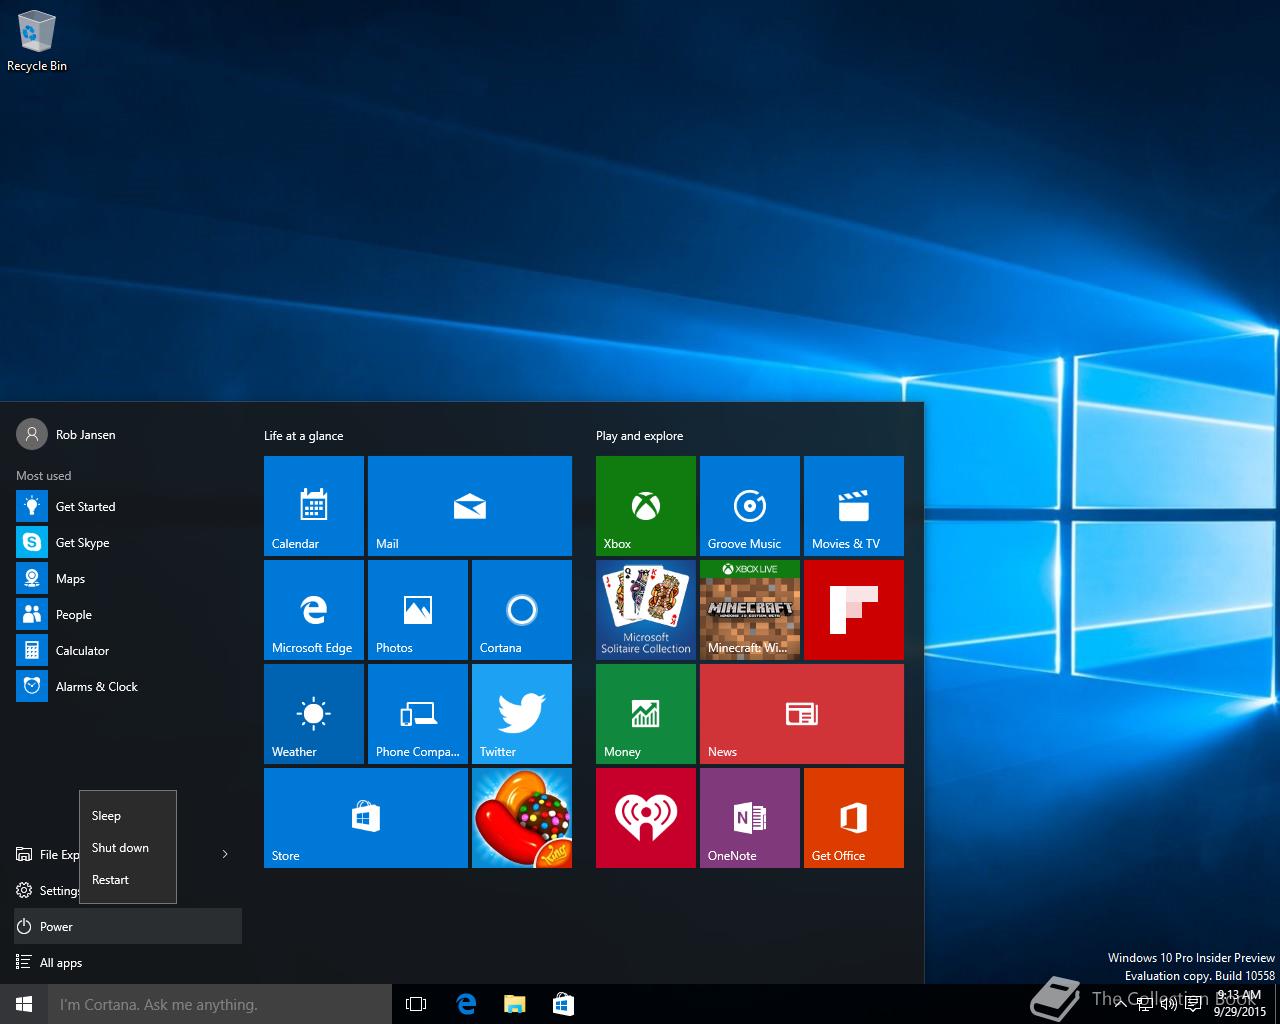Open the Microsoft Edge tile
The height and width of the screenshot is (1024, 1280).
(313, 610)
